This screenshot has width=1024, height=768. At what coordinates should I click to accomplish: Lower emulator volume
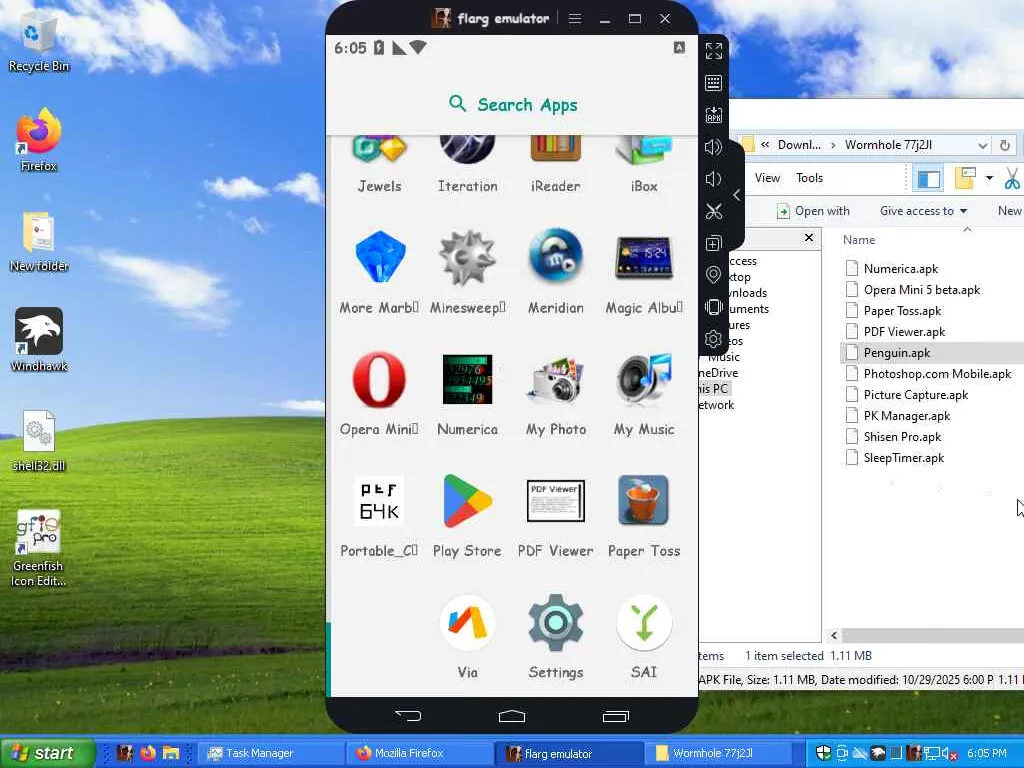pyautogui.click(x=714, y=179)
